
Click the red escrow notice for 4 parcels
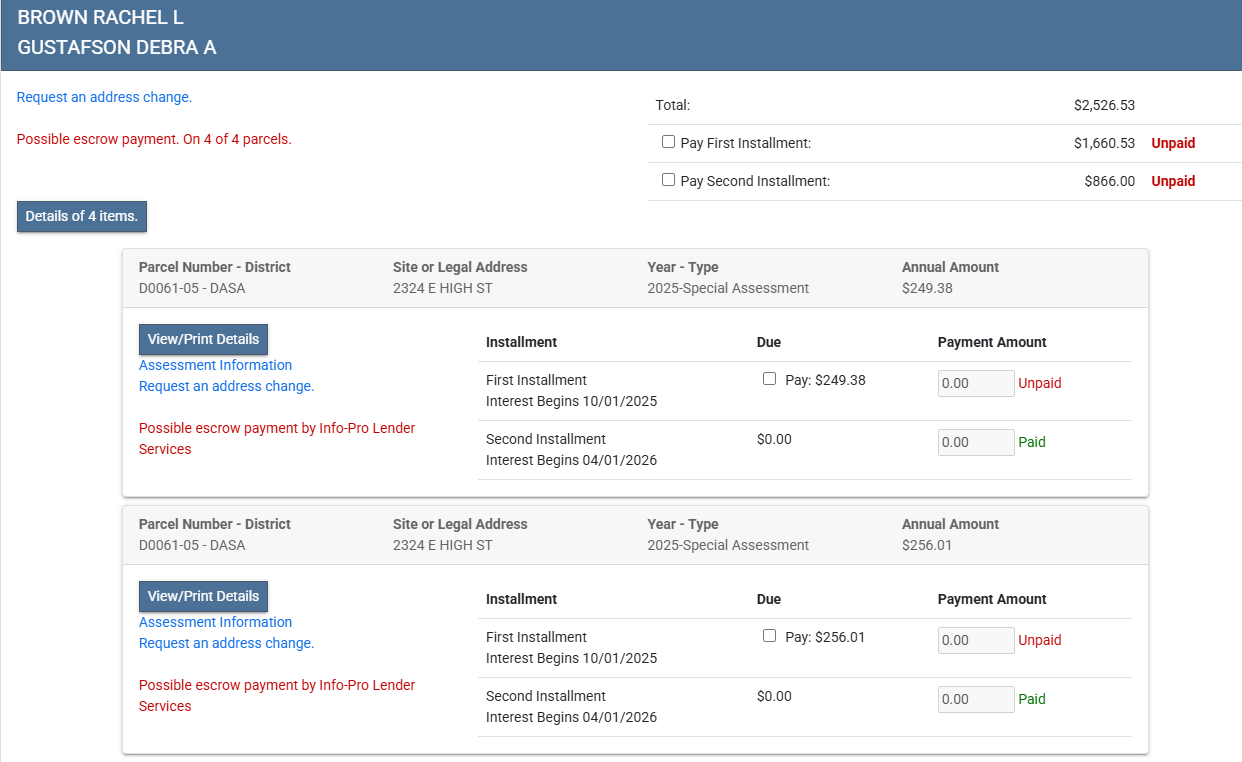(154, 139)
